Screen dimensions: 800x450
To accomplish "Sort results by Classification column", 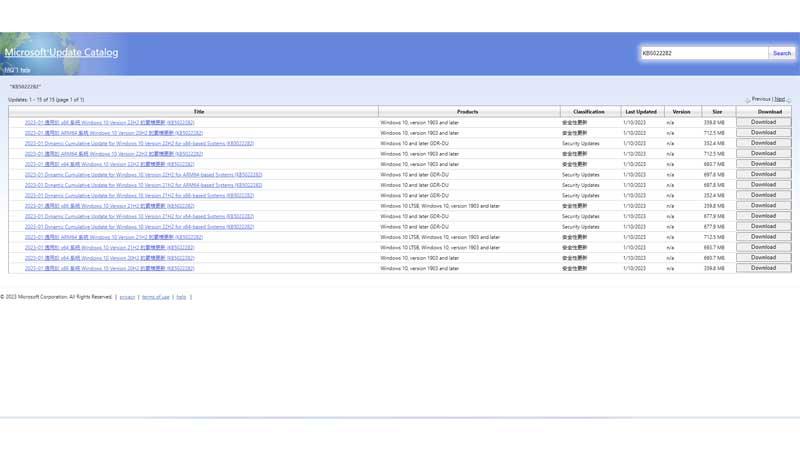I will point(589,112).
